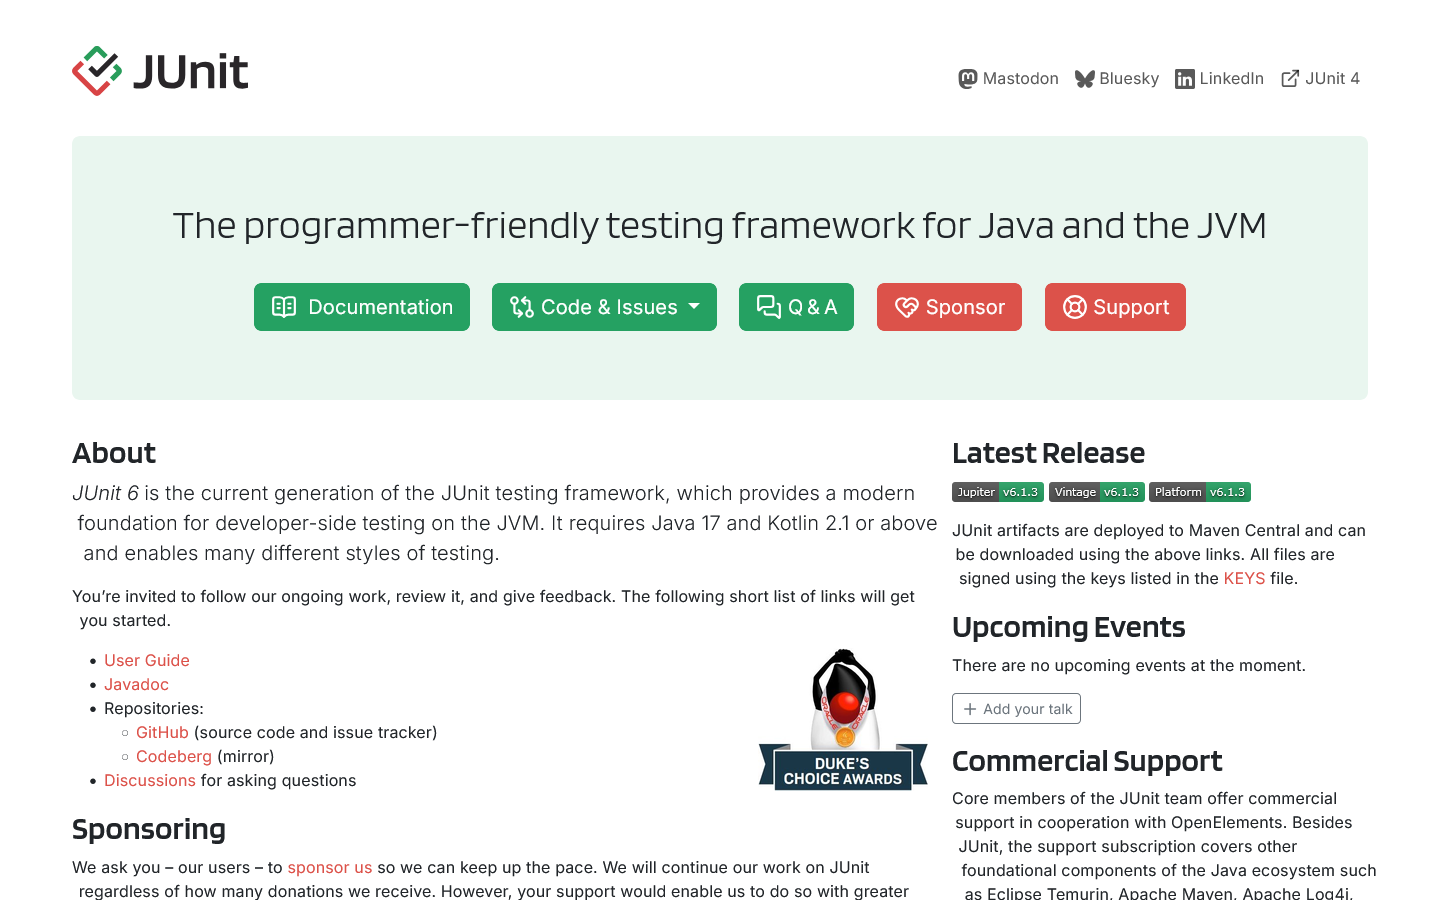
Task: Click the heart icon on Sponsor button
Action: click(907, 307)
